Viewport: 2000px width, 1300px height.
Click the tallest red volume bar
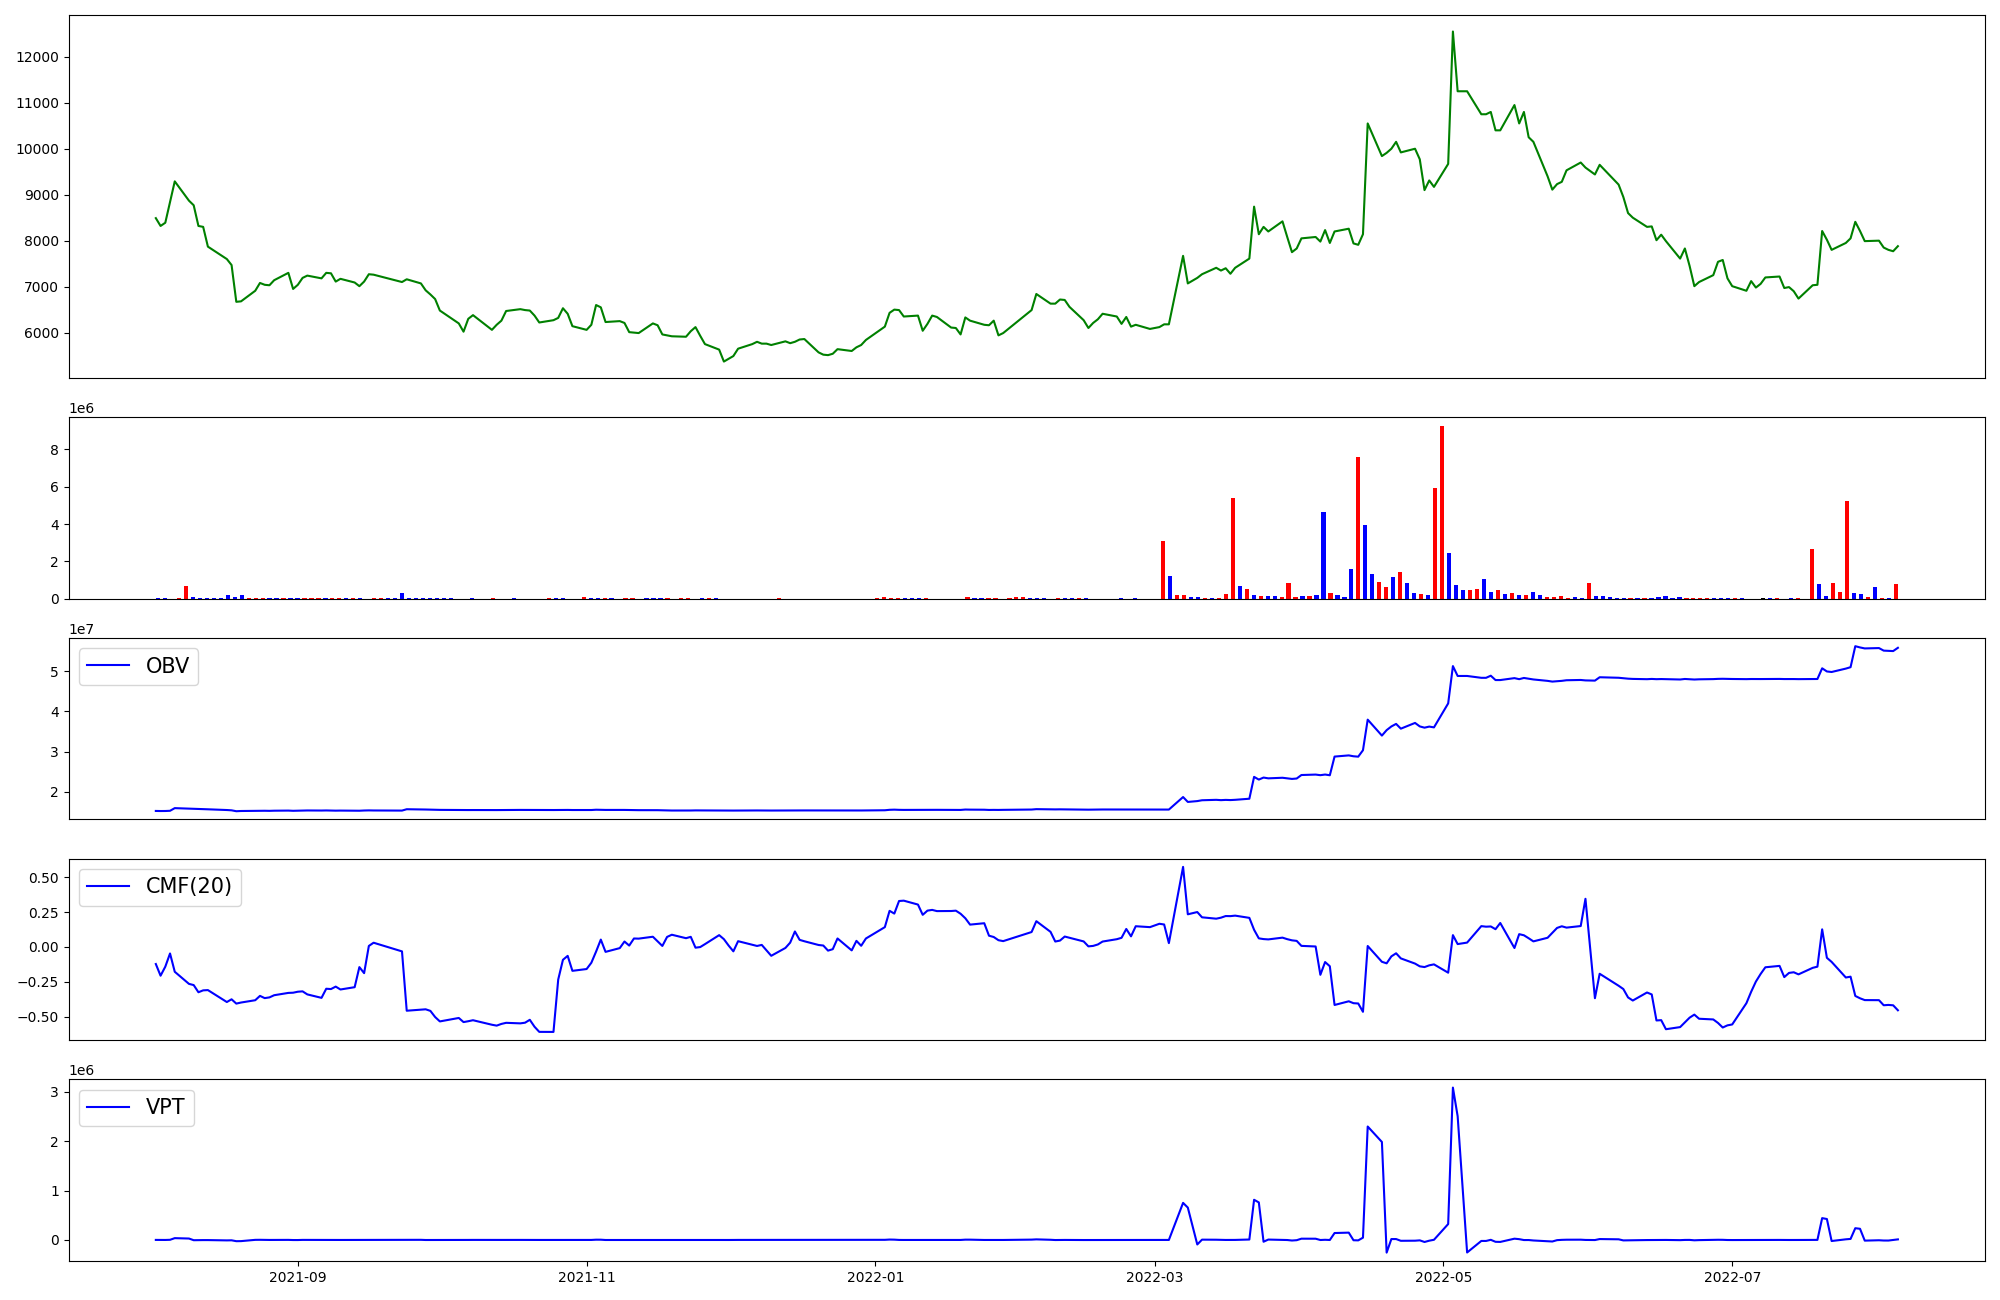pos(1442,510)
